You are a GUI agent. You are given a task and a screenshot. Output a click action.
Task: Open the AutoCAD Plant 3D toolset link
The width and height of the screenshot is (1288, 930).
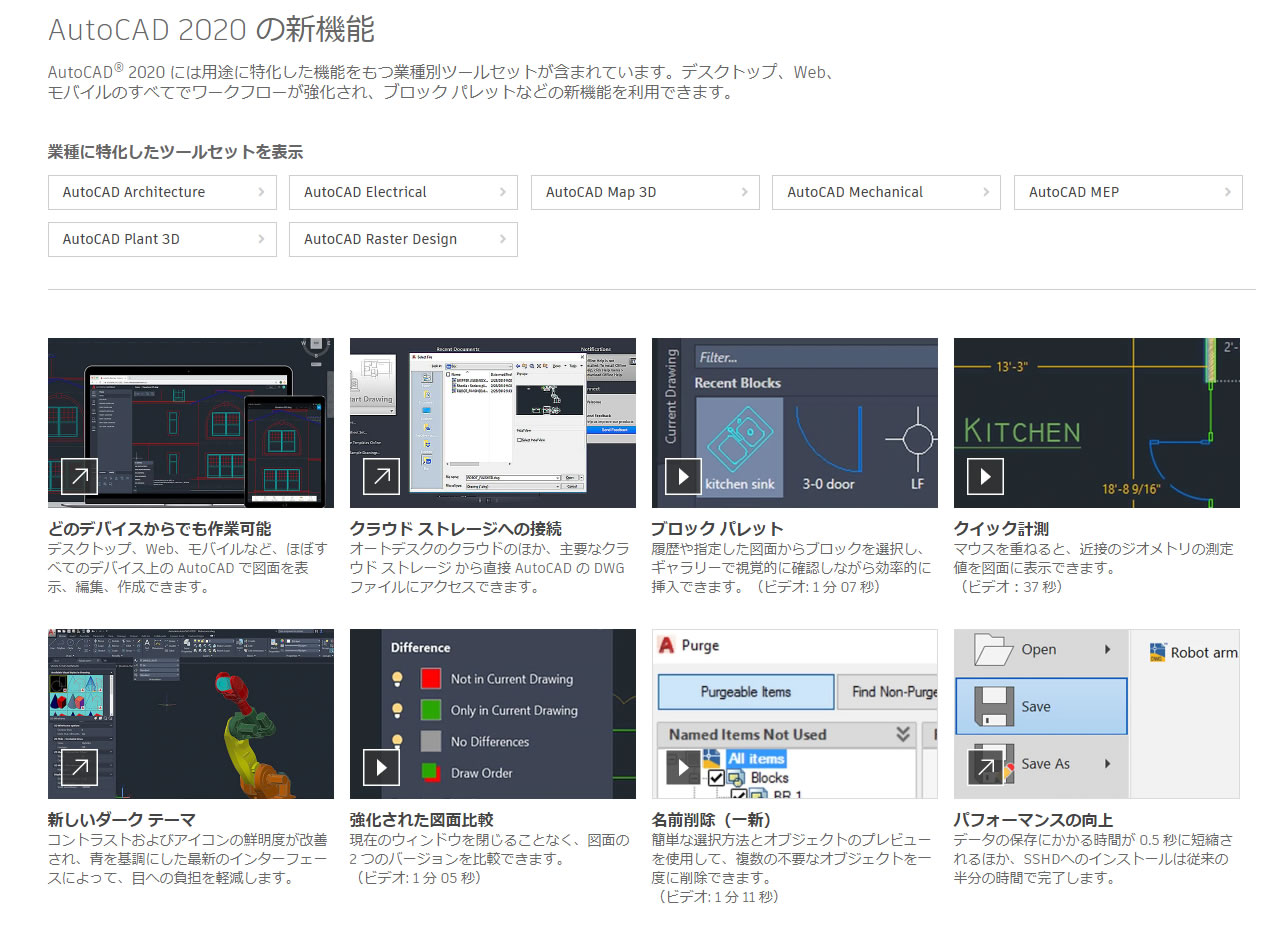pos(162,239)
